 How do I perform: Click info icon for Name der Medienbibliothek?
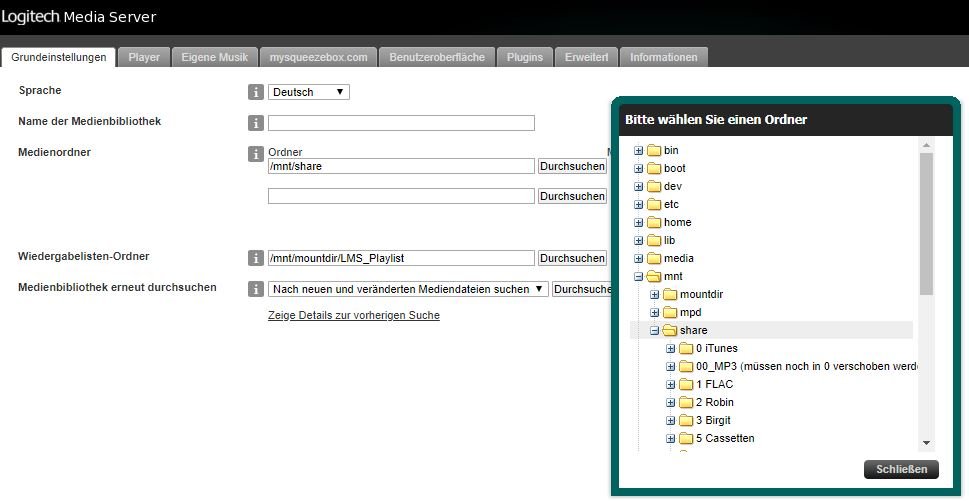point(255,123)
